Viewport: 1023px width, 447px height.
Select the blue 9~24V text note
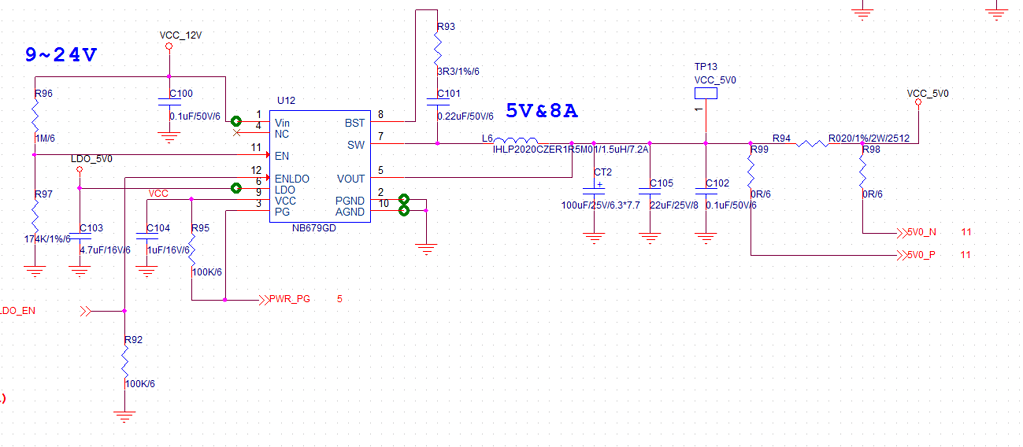point(61,55)
